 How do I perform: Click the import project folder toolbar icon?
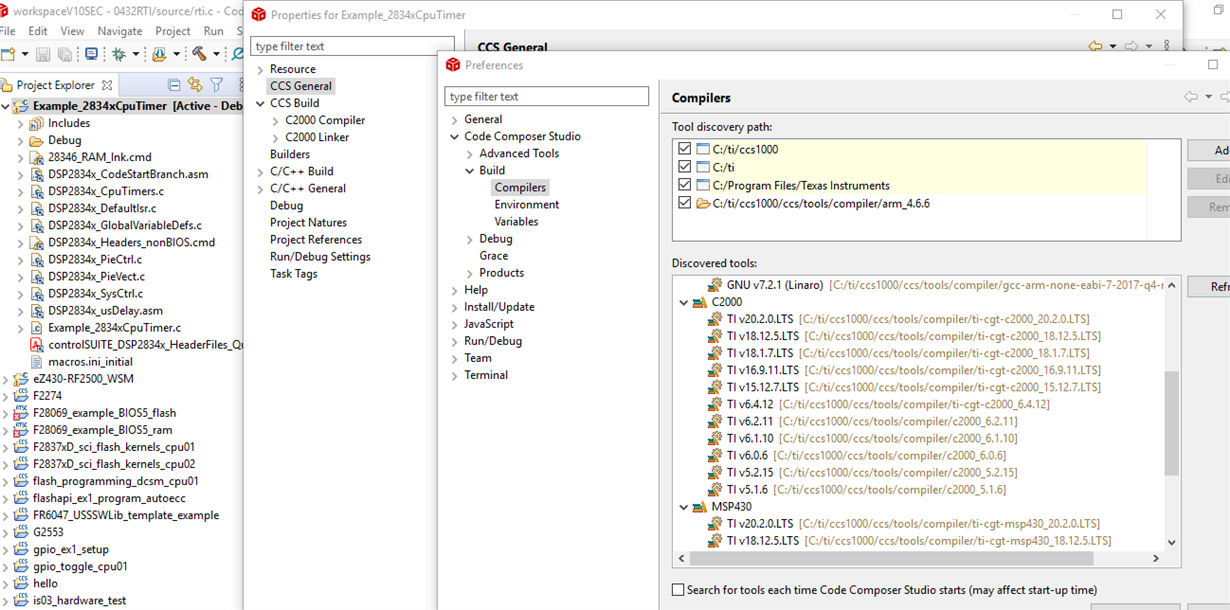(159, 54)
